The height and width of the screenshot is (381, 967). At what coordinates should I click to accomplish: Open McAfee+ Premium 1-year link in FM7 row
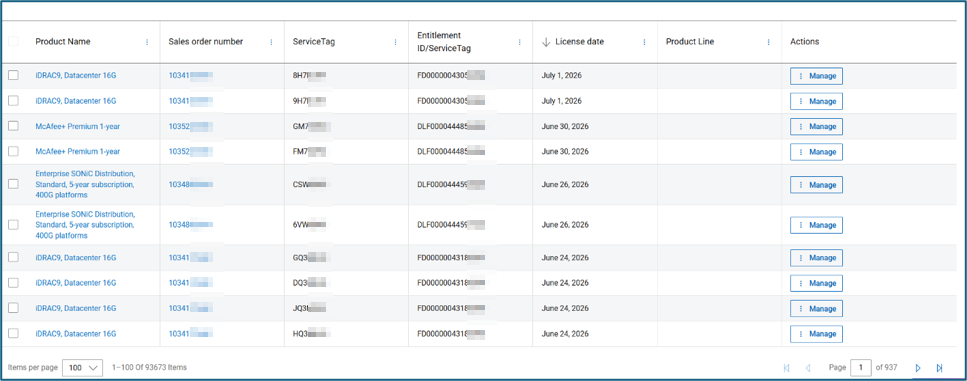click(x=78, y=151)
